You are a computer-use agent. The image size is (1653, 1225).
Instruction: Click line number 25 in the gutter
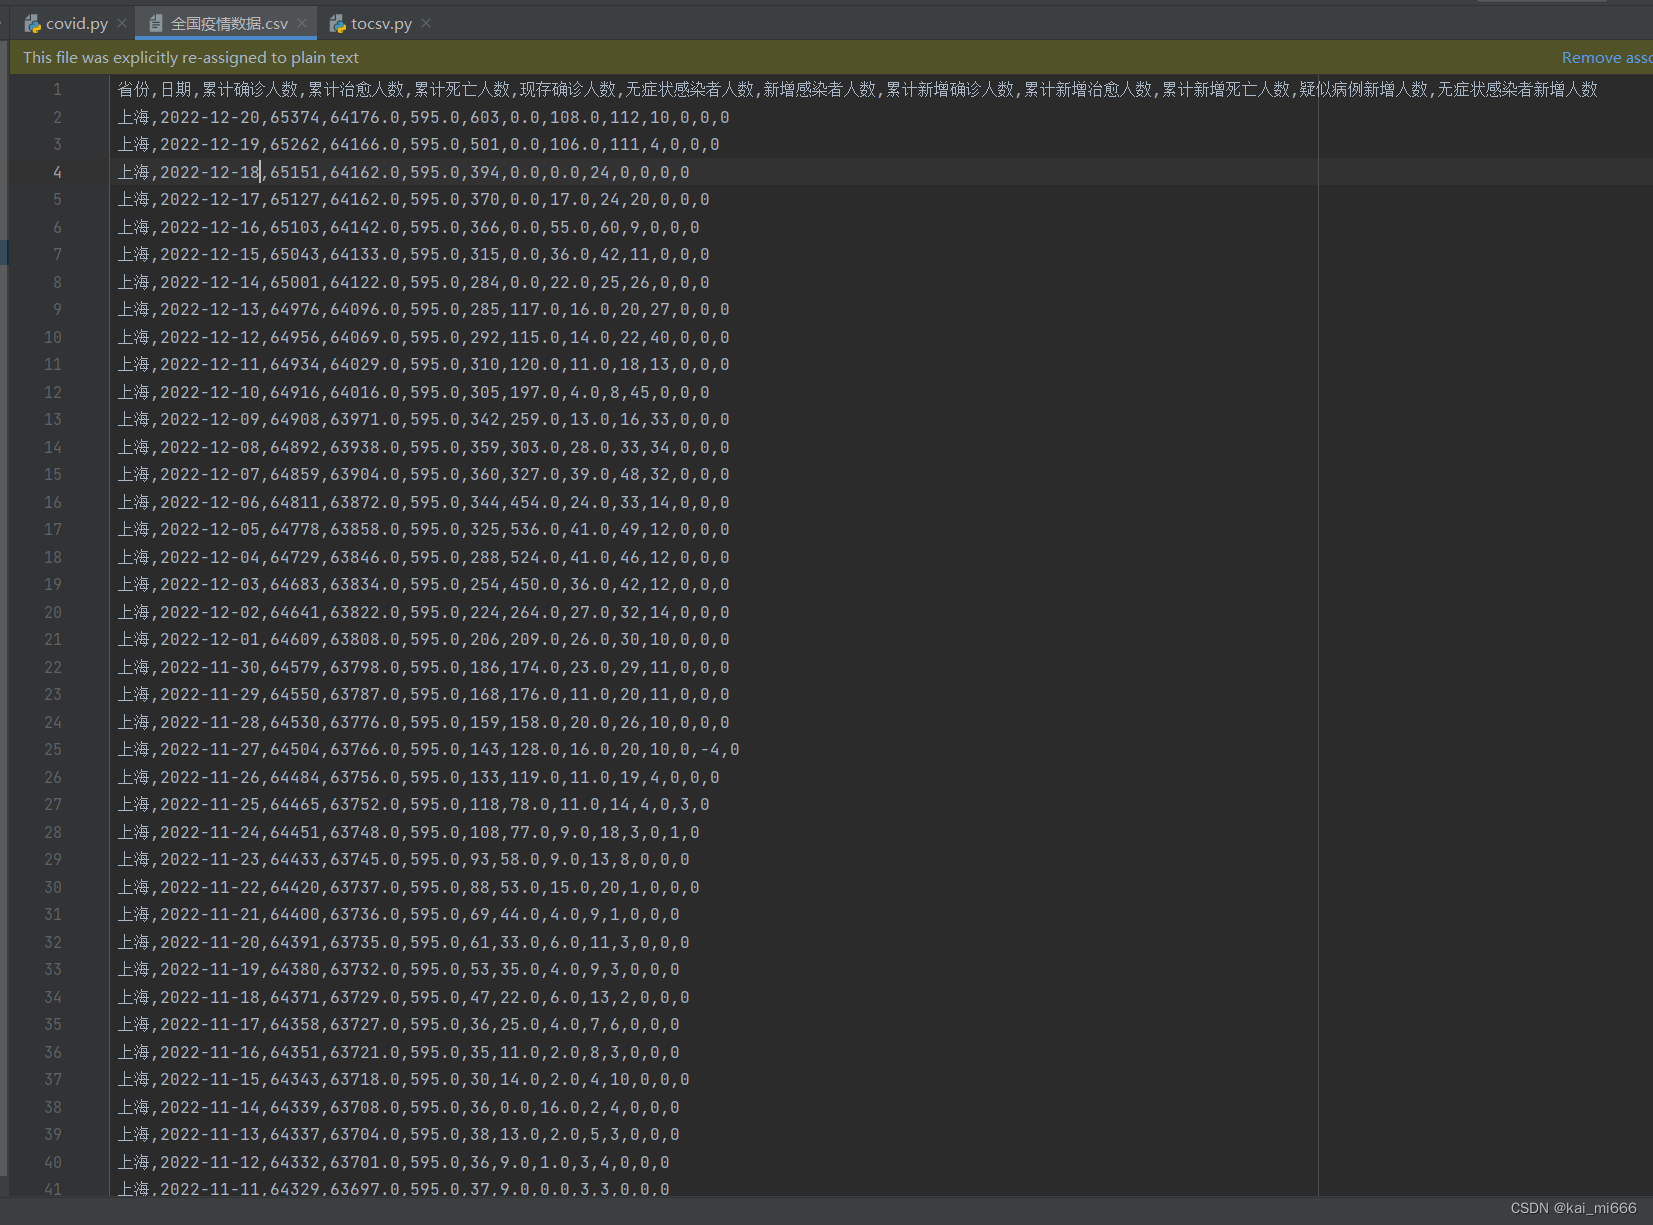click(53, 749)
